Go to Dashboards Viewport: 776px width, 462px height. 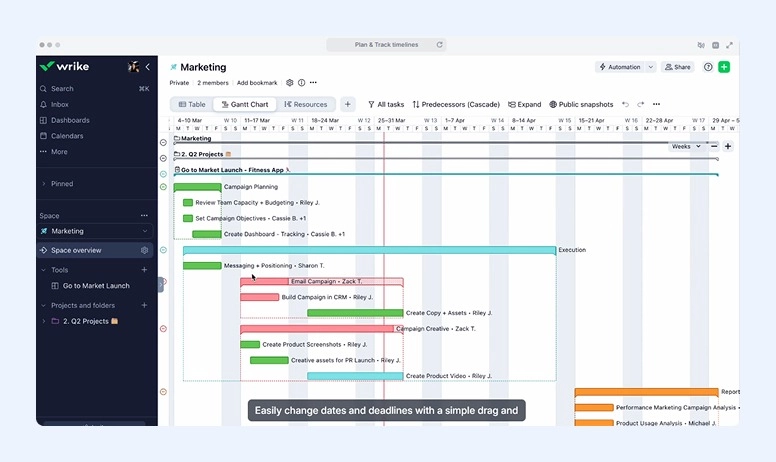pos(70,120)
